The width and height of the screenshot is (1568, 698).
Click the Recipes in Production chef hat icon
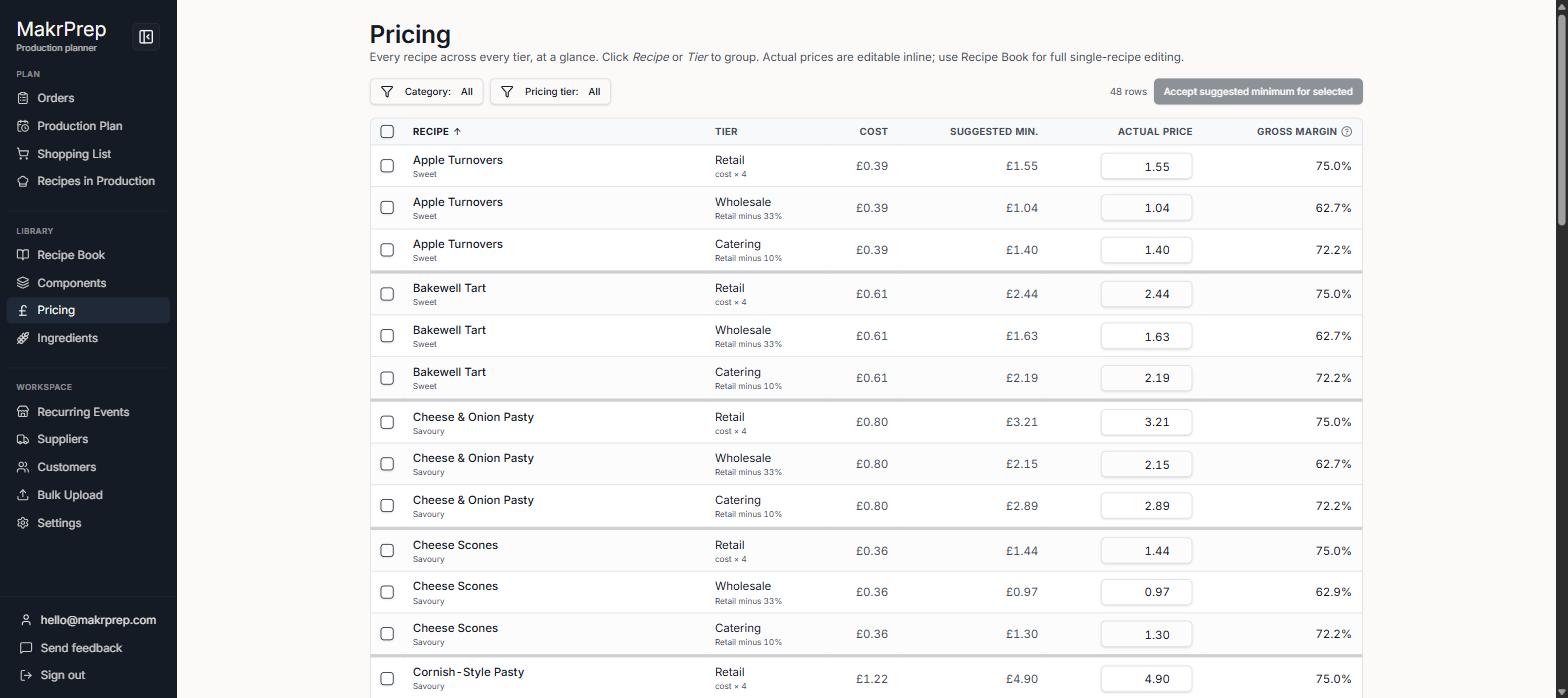pyautogui.click(x=23, y=181)
